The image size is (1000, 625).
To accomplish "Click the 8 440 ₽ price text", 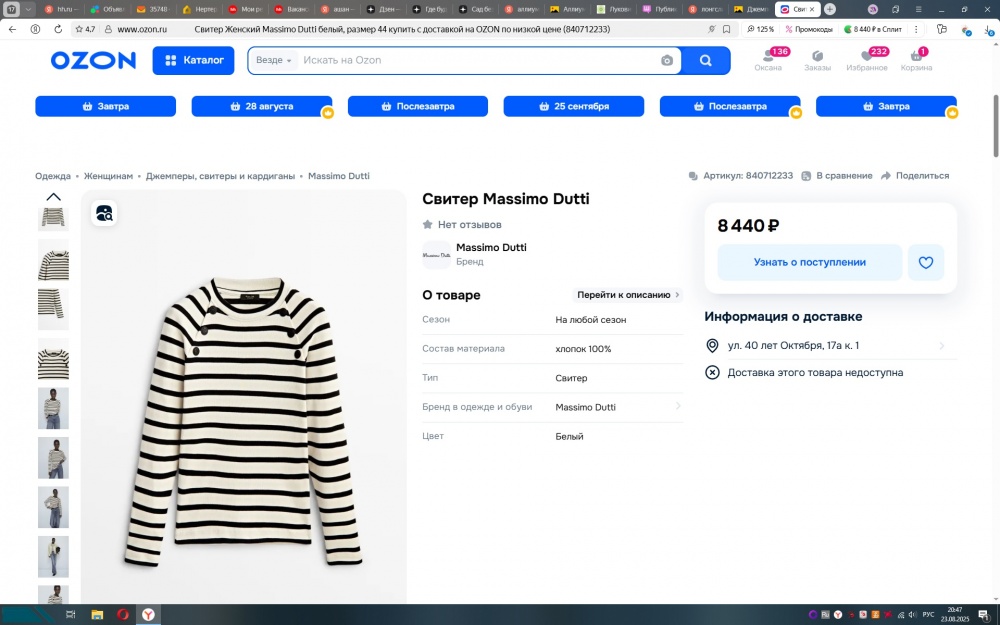I will pyautogui.click(x=748, y=225).
